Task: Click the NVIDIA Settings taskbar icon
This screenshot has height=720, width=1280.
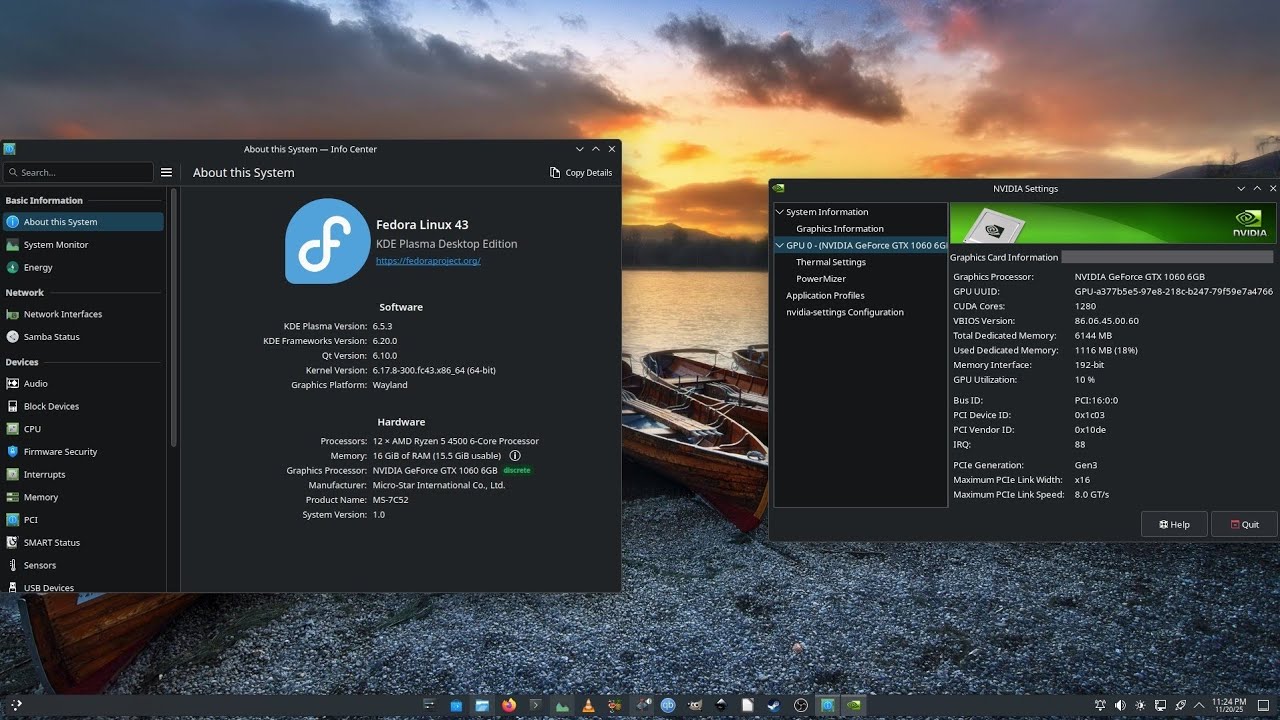Action: 854,705
